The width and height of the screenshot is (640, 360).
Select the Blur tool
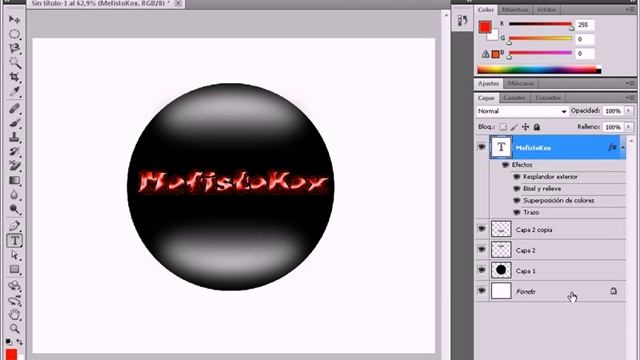(x=14, y=195)
